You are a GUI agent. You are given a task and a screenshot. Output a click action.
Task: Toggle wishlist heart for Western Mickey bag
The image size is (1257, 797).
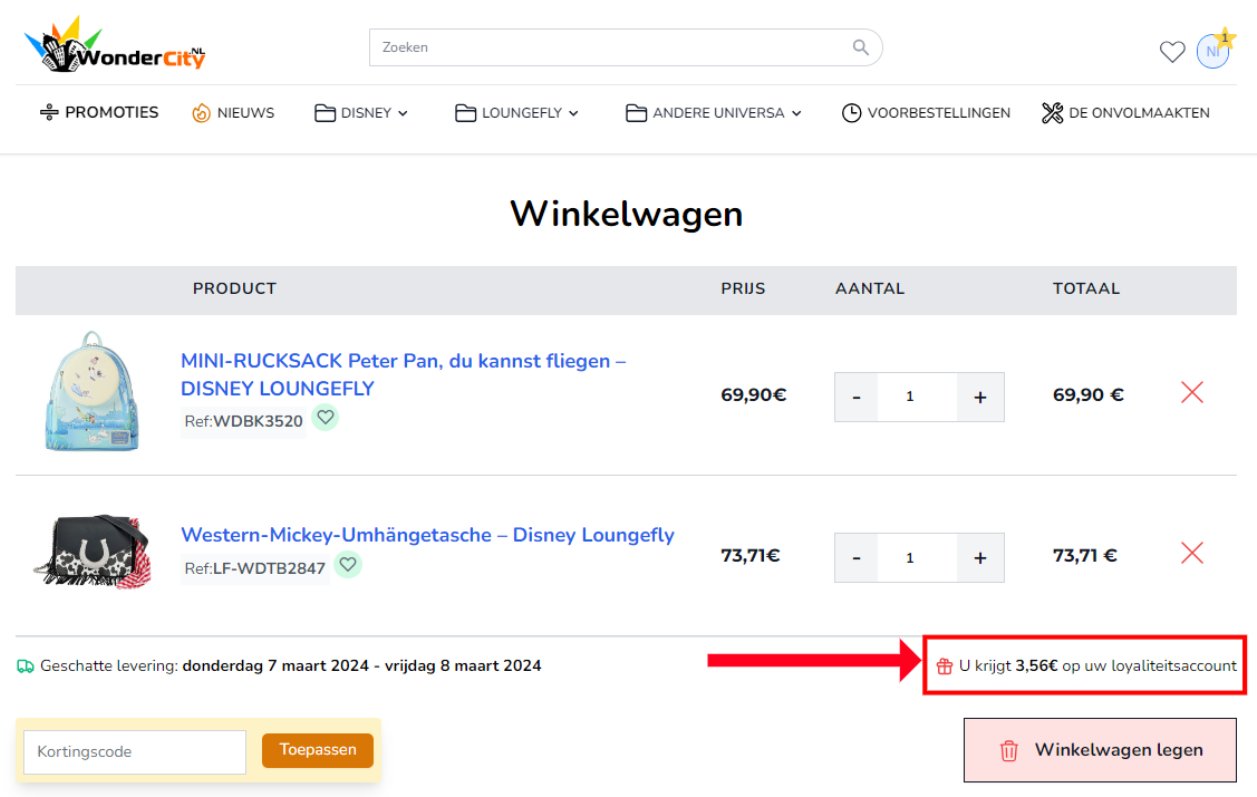[x=348, y=565]
